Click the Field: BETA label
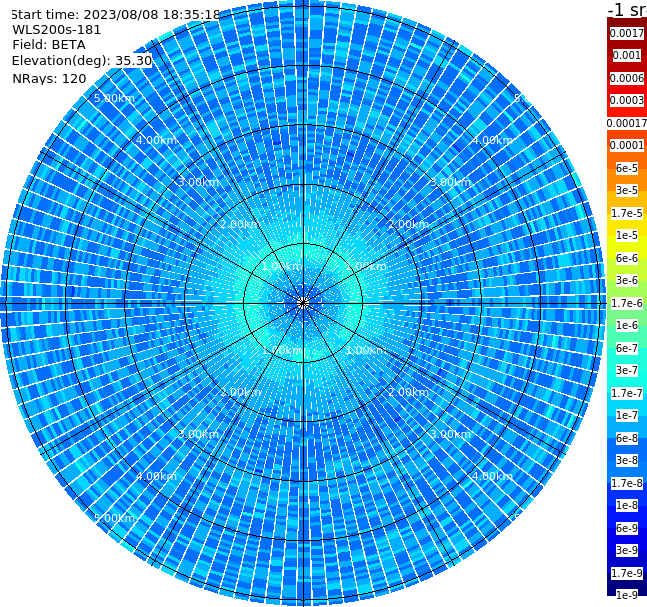 pos(49,45)
